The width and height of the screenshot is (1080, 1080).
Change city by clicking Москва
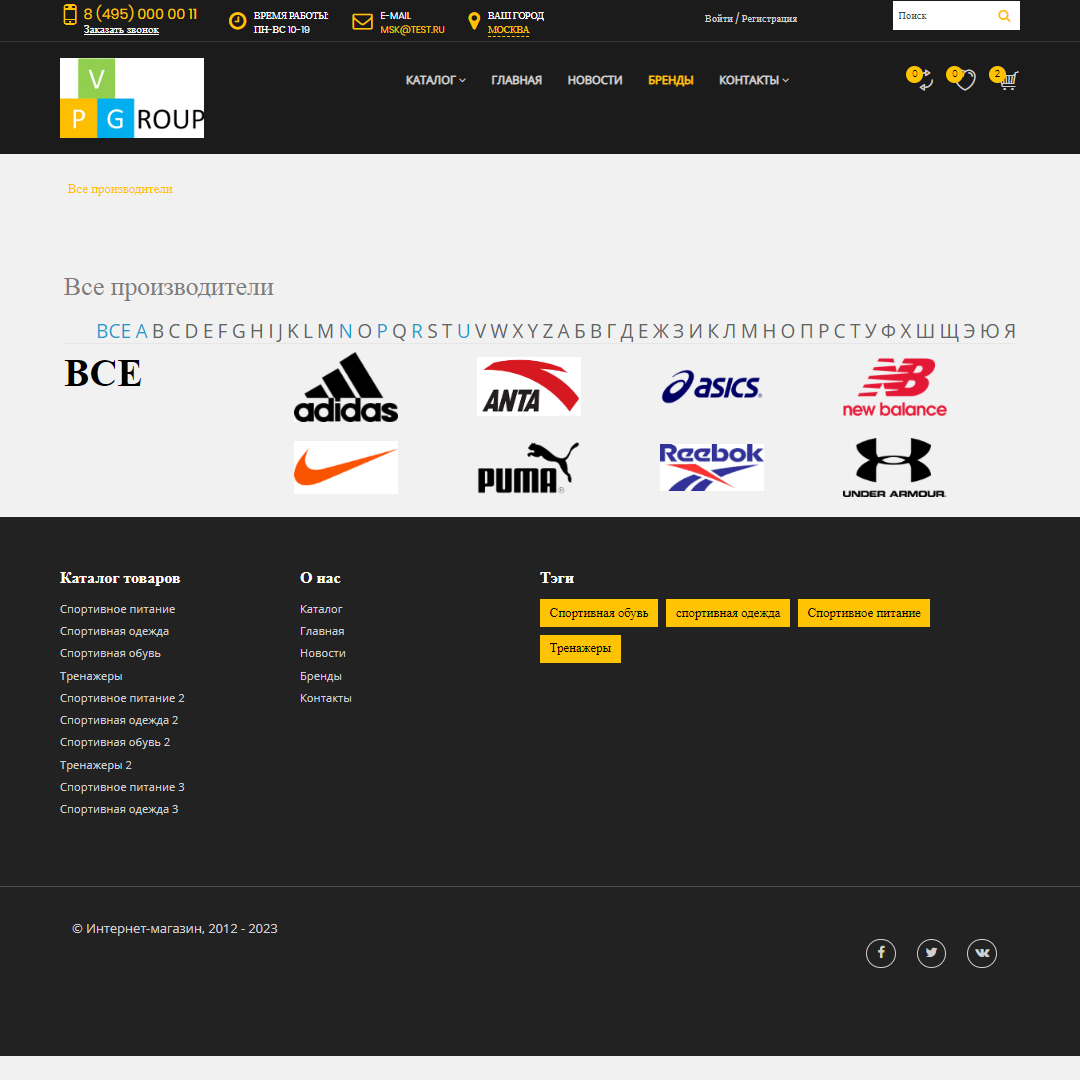(508, 30)
